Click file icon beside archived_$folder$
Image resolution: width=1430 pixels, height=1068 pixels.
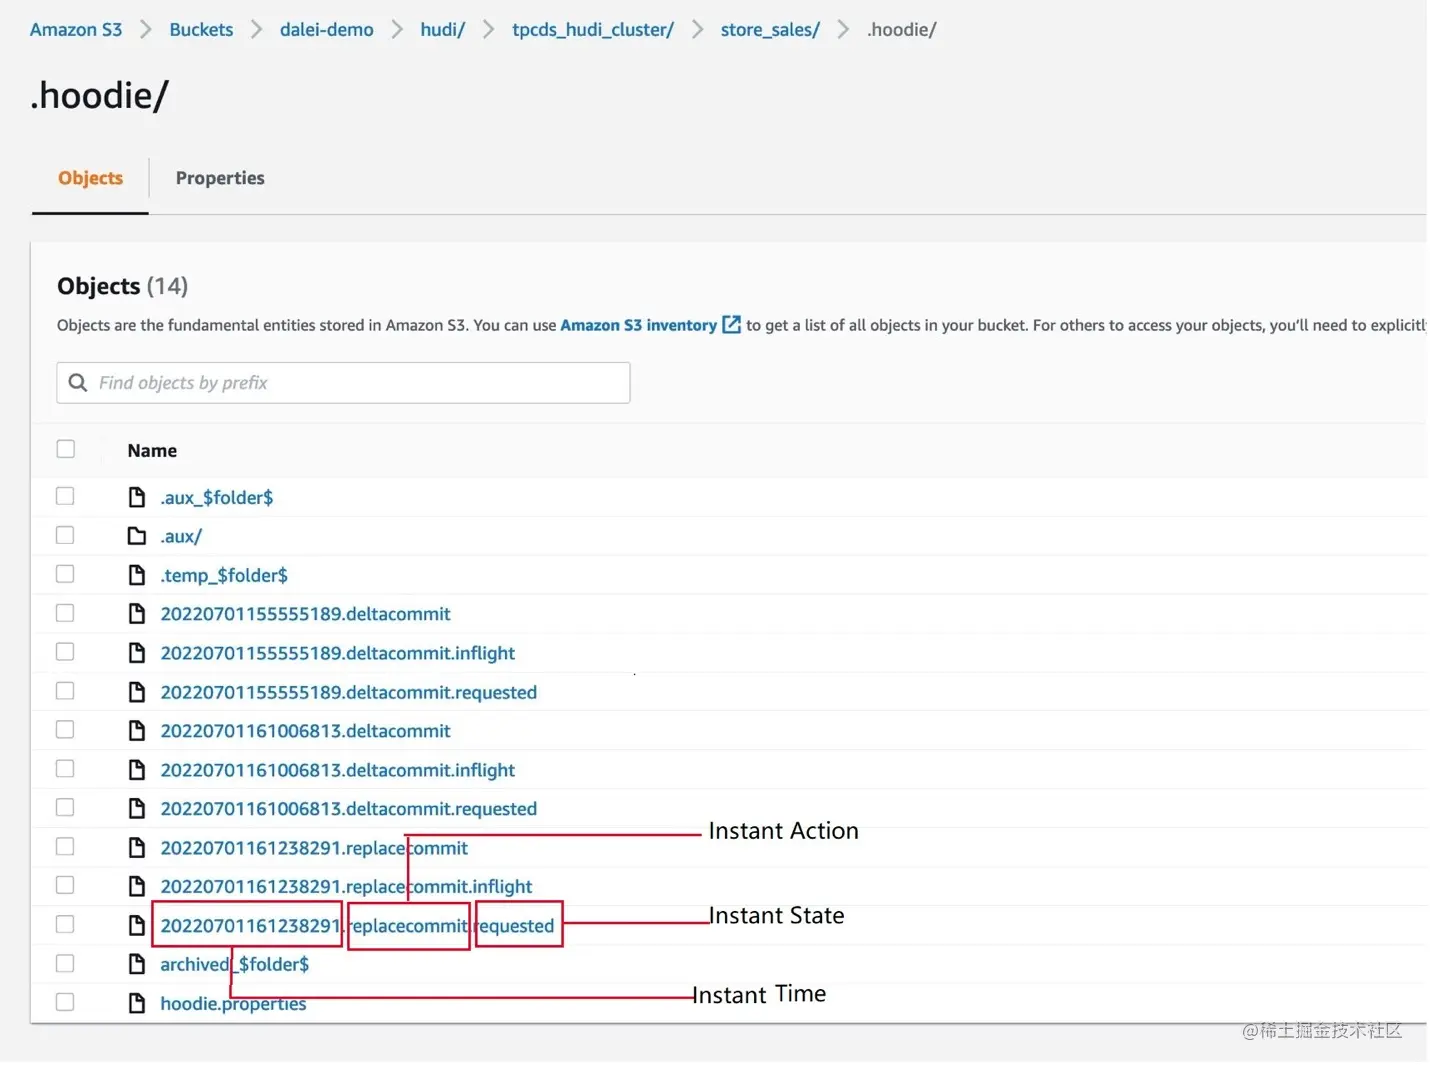[x=137, y=964]
